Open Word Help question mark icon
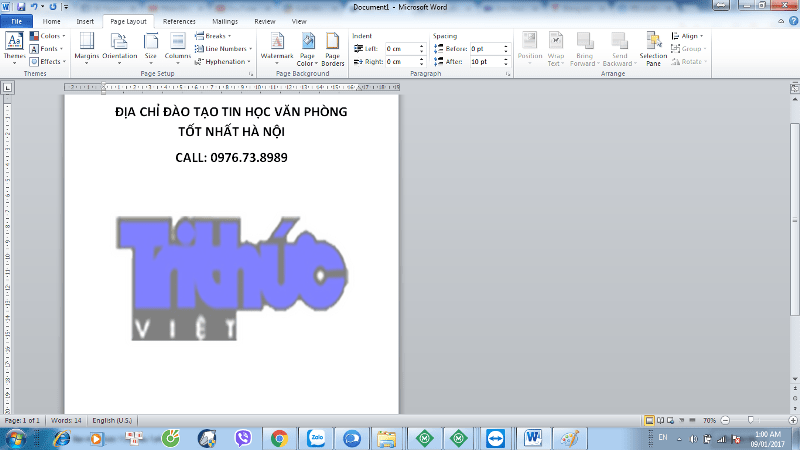 tap(793, 21)
